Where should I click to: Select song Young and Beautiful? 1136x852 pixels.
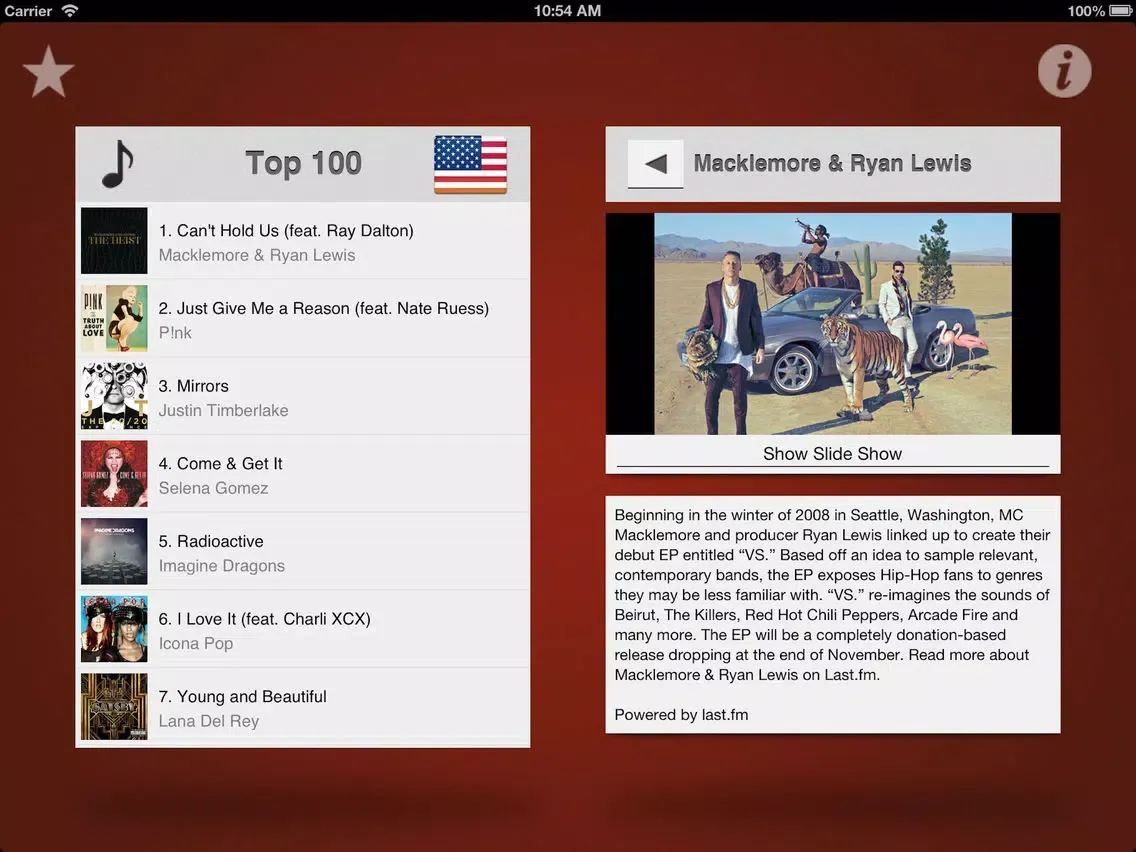tap(303, 706)
